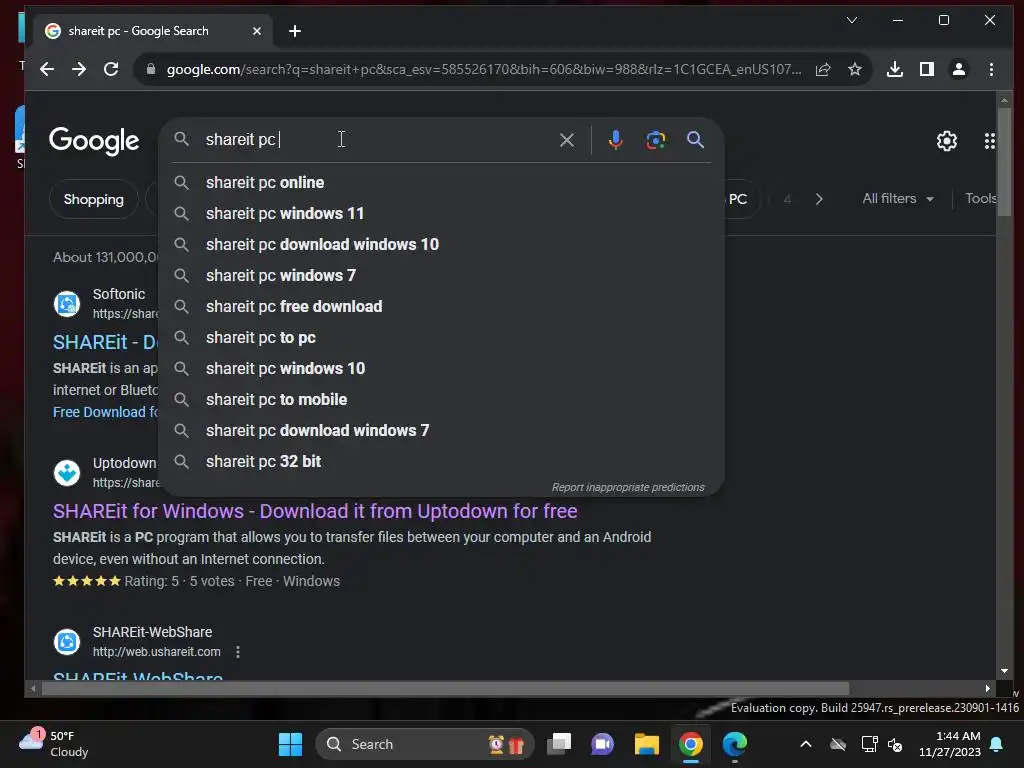This screenshot has width=1024, height=768.
Task: Click the share page icon in address bar
Action: pyautogui.click(x=823, y=69)
